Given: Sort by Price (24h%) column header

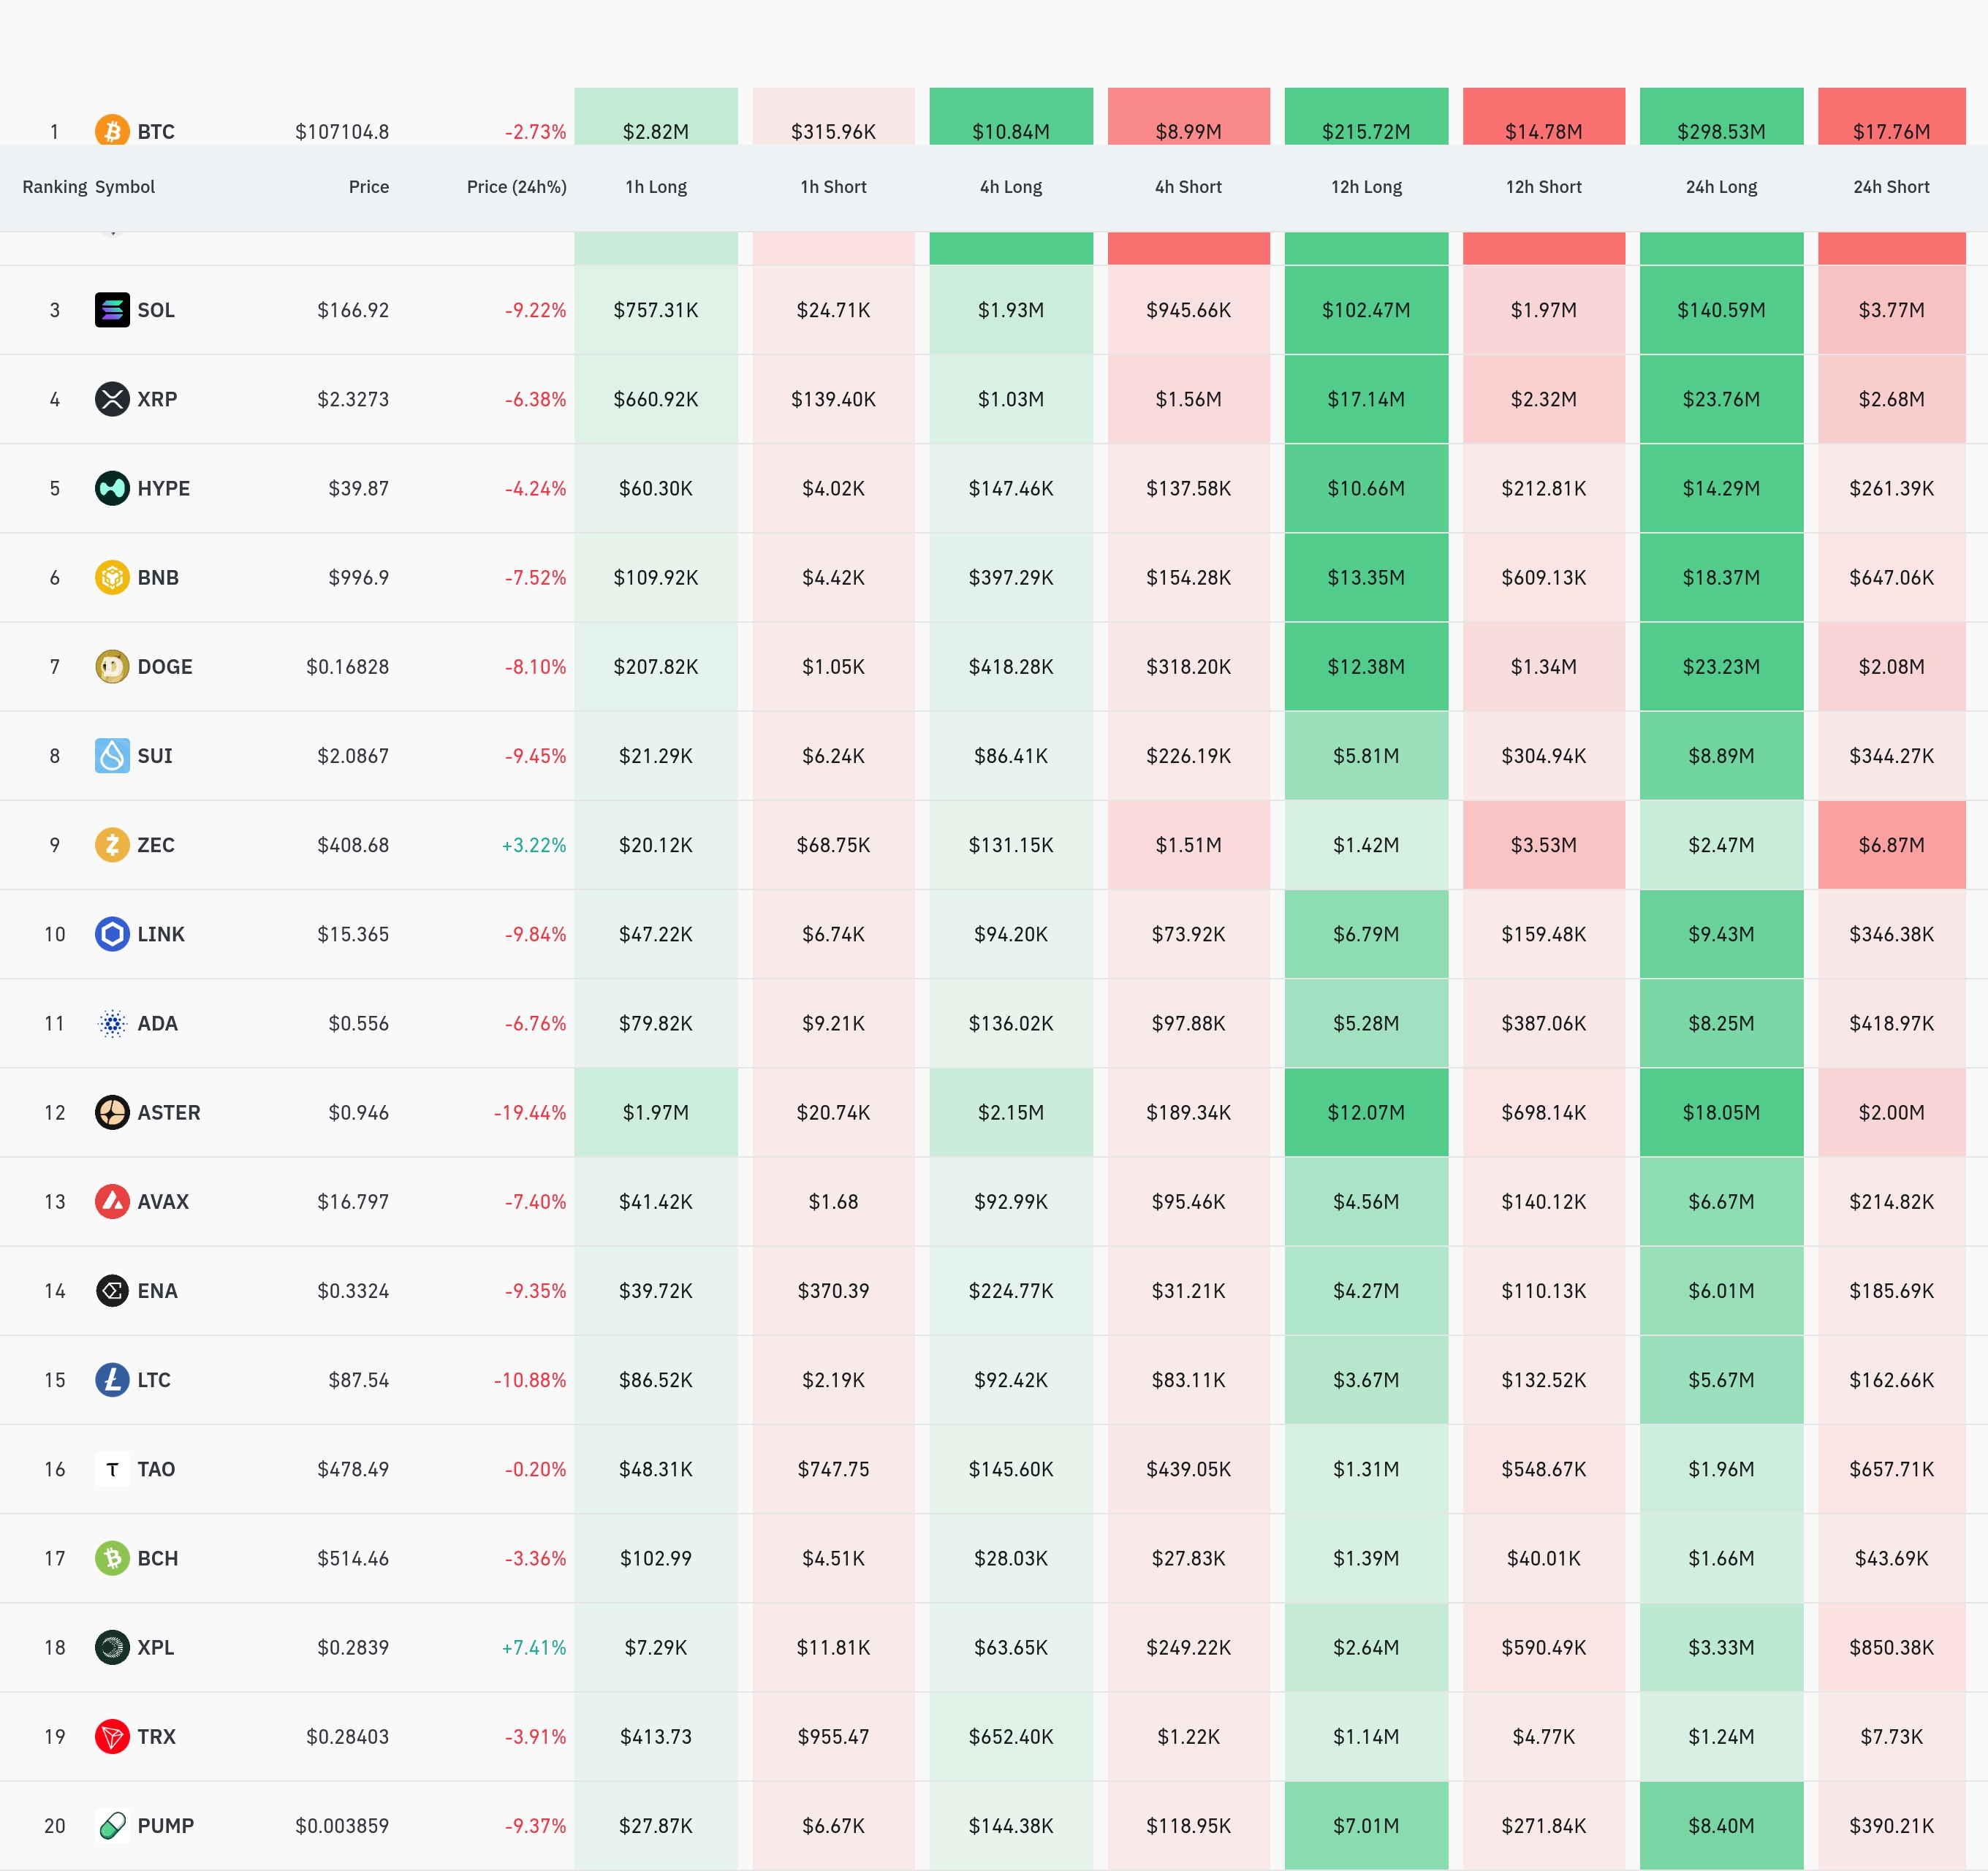Looking at the screenshot, I should click(x=516, y=187).
